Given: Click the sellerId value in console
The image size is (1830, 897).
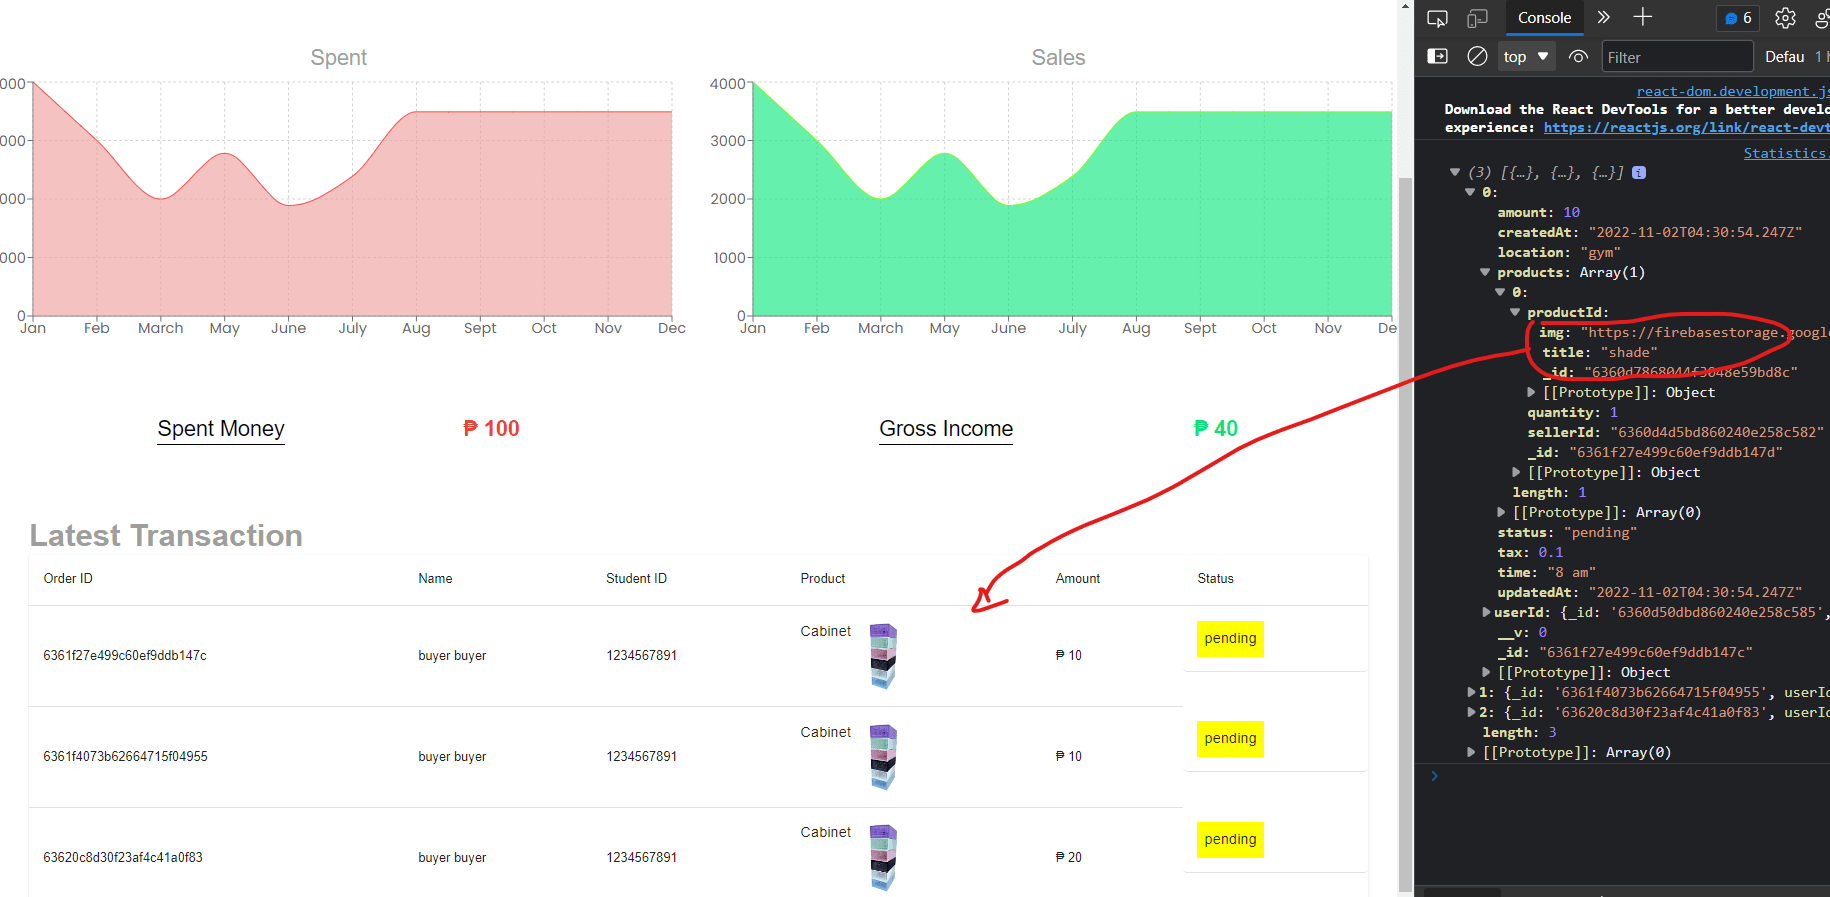Looking at the screenshot, I should click(1717, 432).
